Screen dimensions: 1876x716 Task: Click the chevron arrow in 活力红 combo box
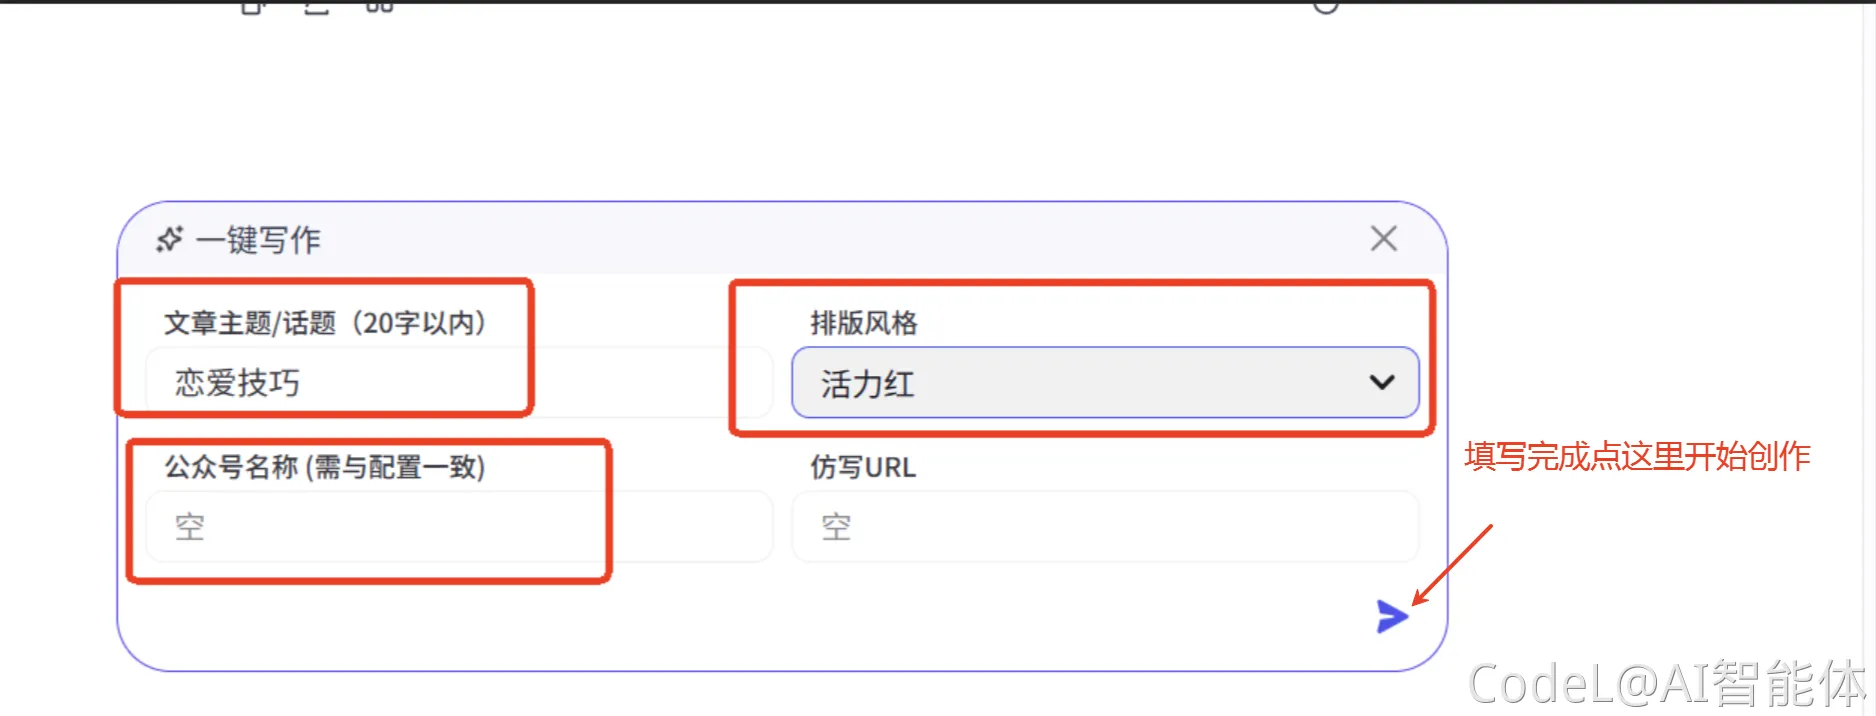pyautogui.click(x=1381, y=382)
